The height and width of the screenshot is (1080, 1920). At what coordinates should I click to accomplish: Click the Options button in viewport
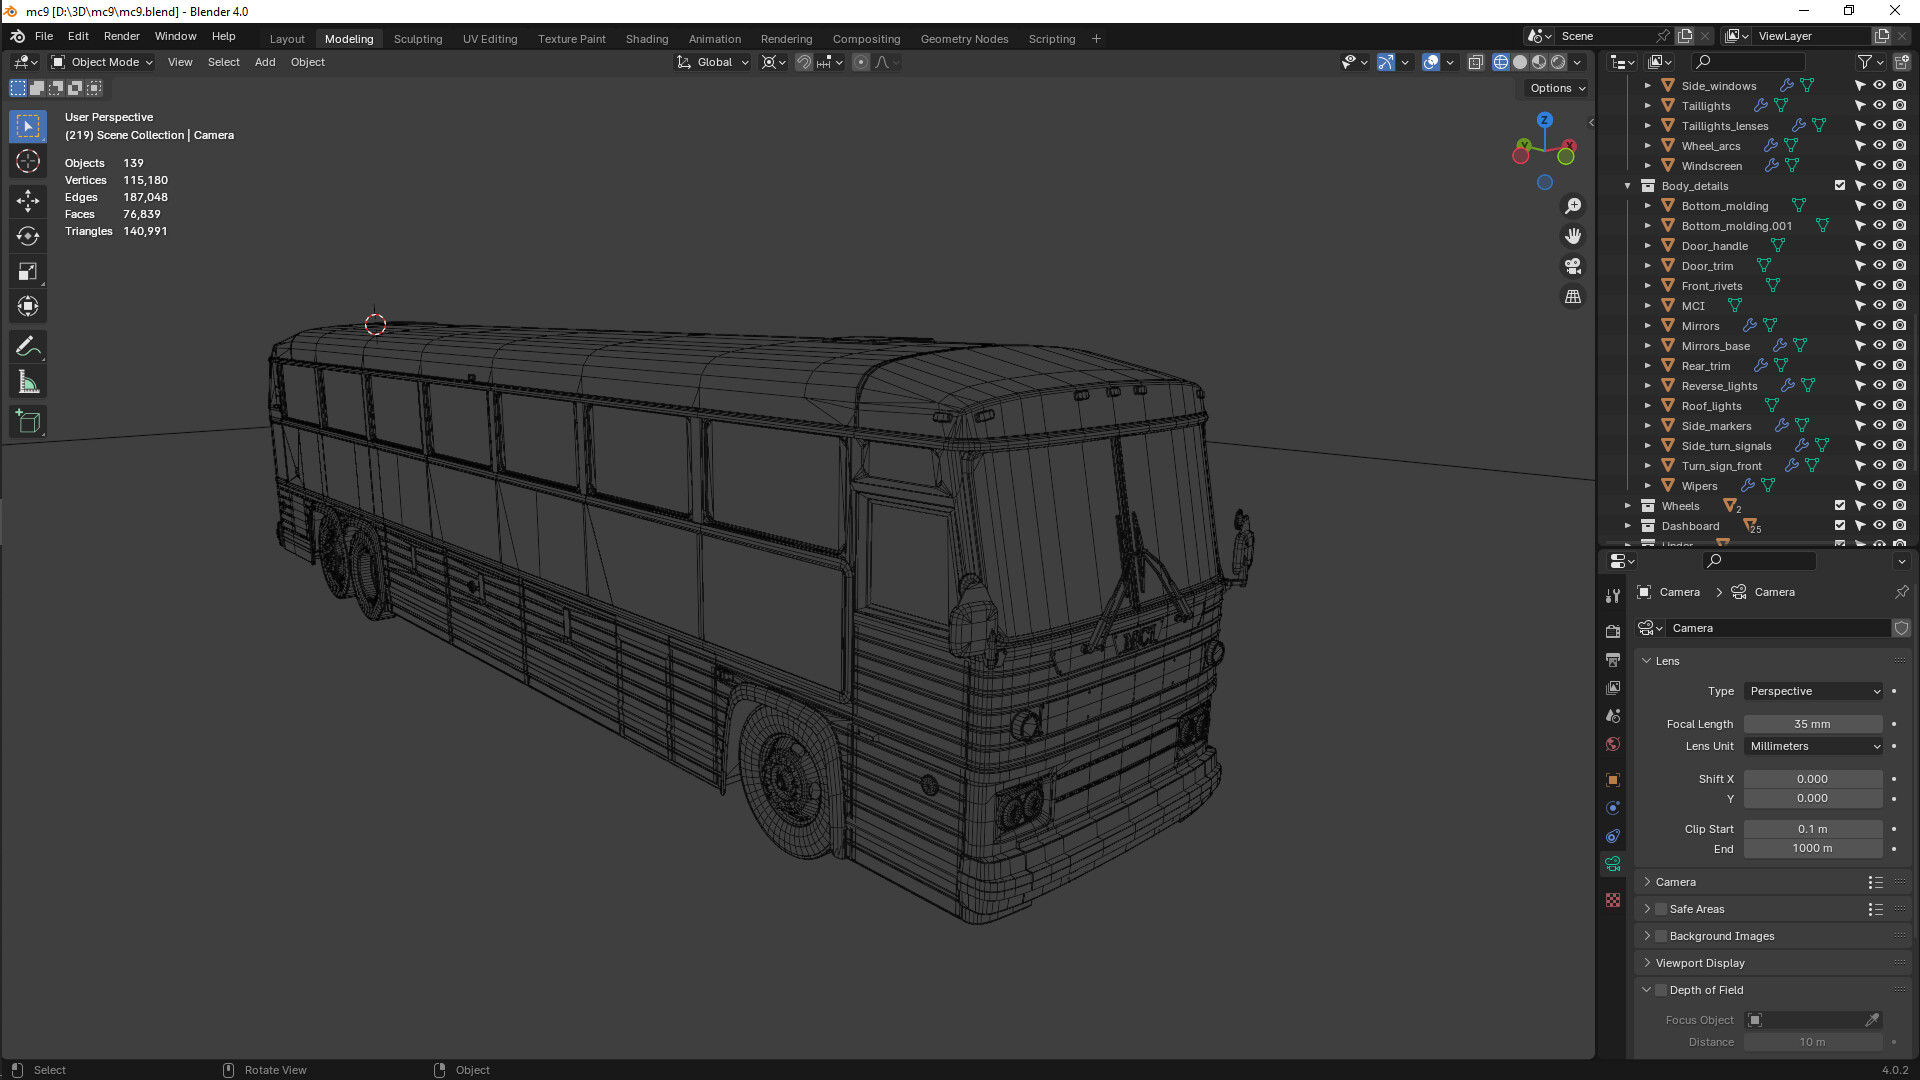pyautogui.click(x=1557, y=88)
